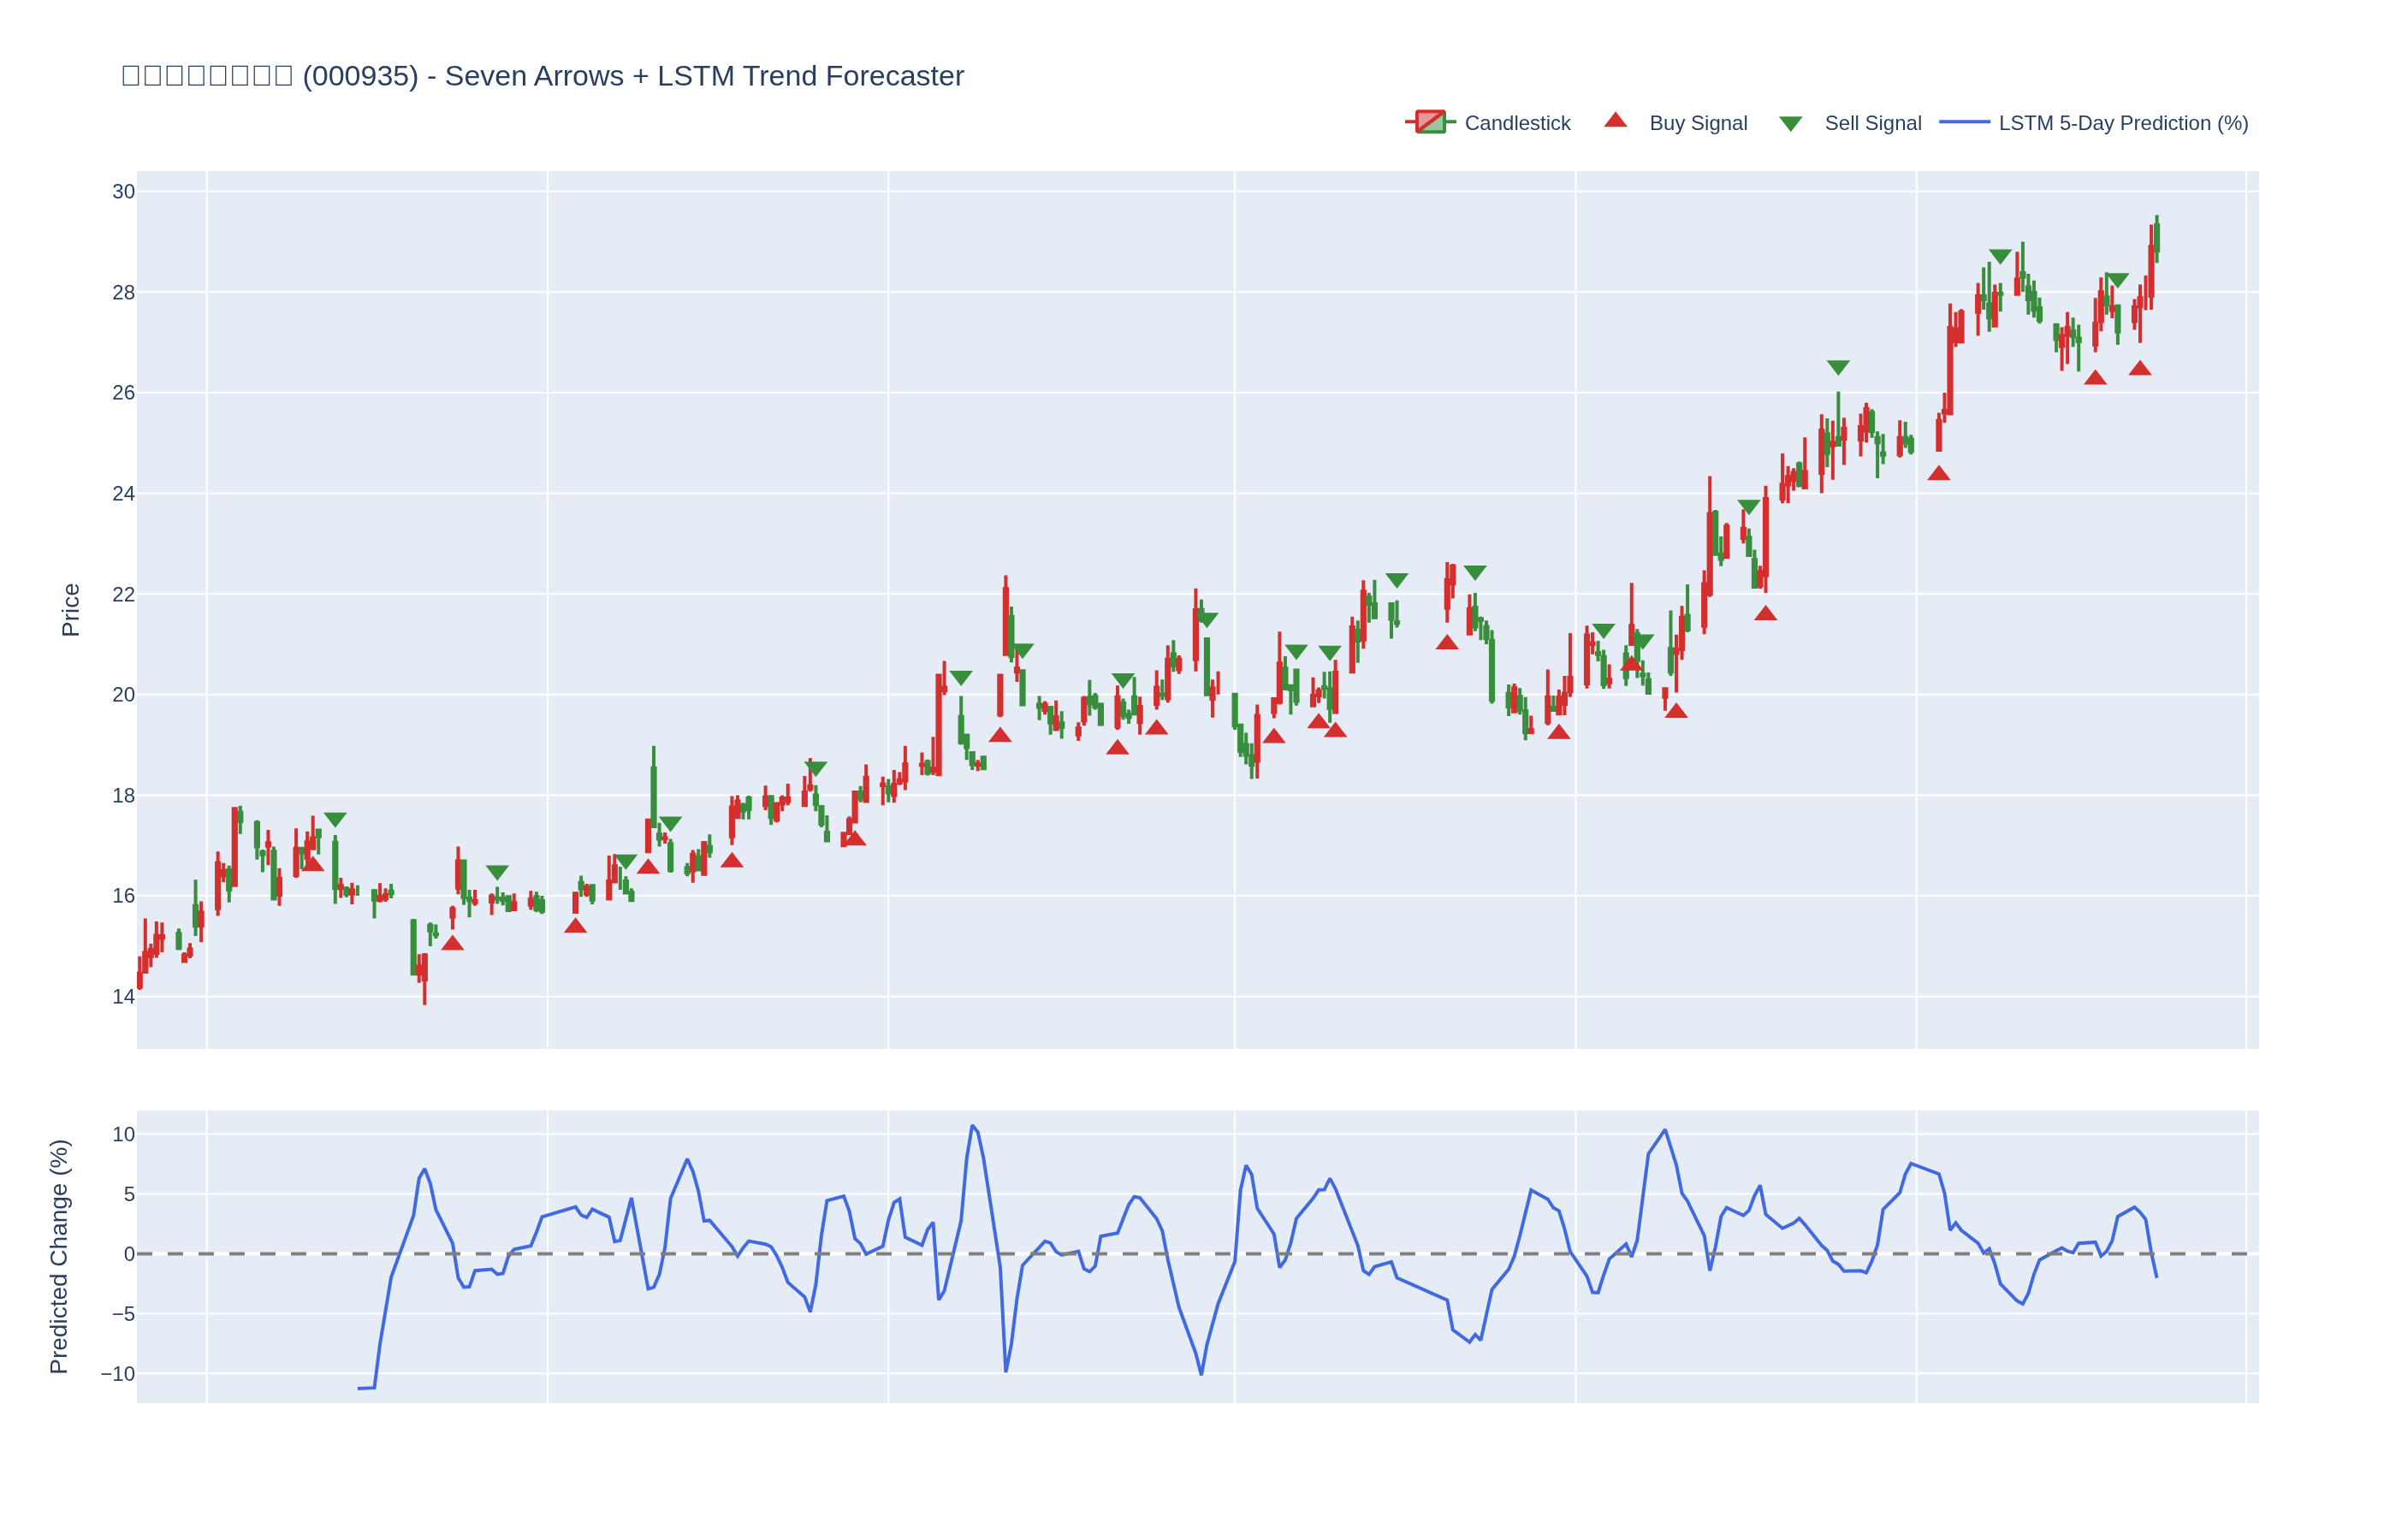Toggle LSTM 5-Day Prediction (%) legend label

pos(2123,123)
